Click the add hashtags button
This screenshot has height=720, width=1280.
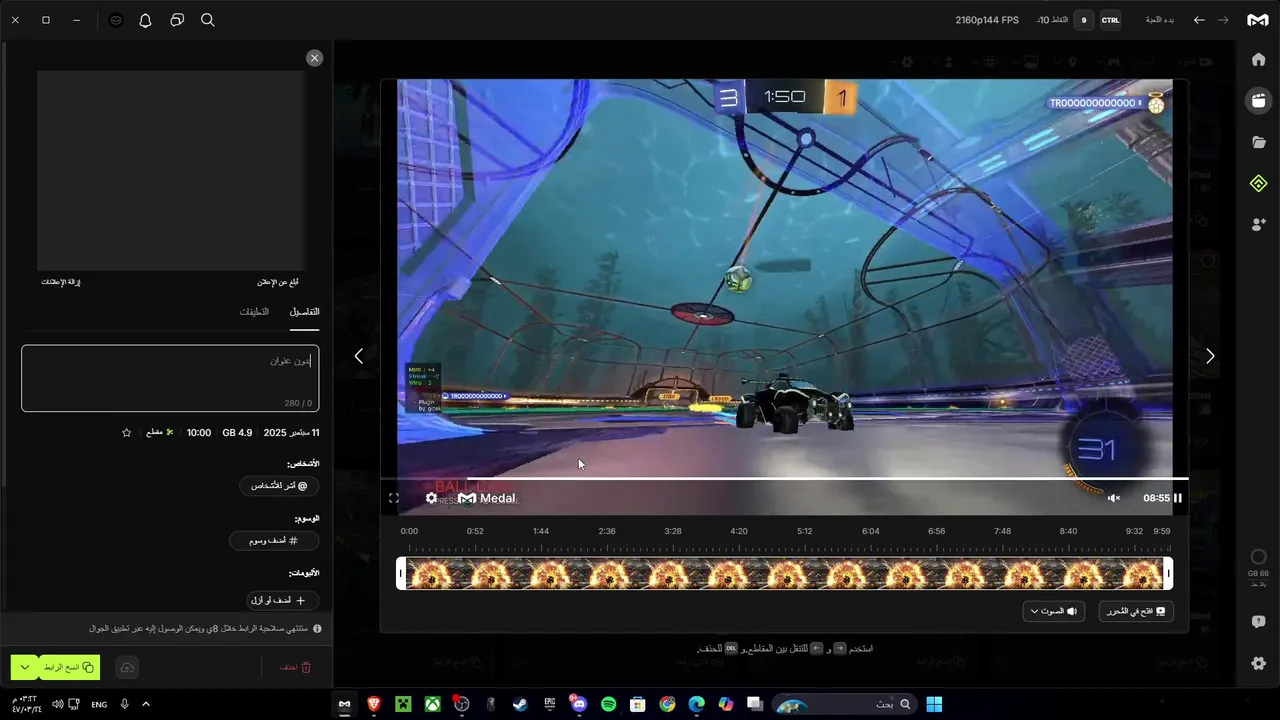coord(274,540)
